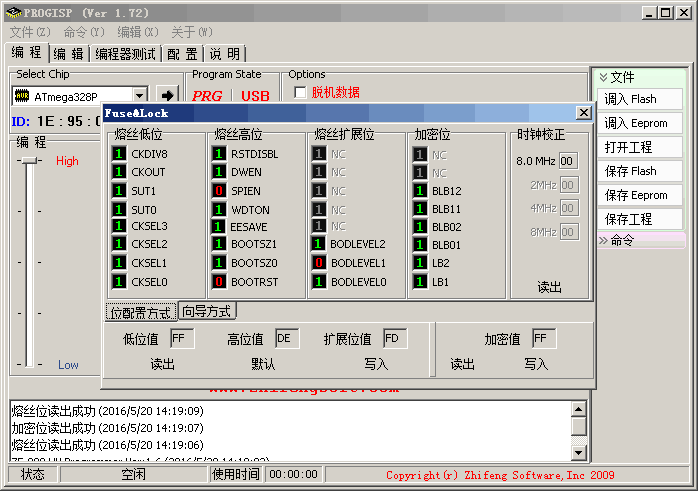The height and width of the screenshot is (491, 698).
Task: Open the ATmega328P chip dropdown
Action: (x=140, y=96)
